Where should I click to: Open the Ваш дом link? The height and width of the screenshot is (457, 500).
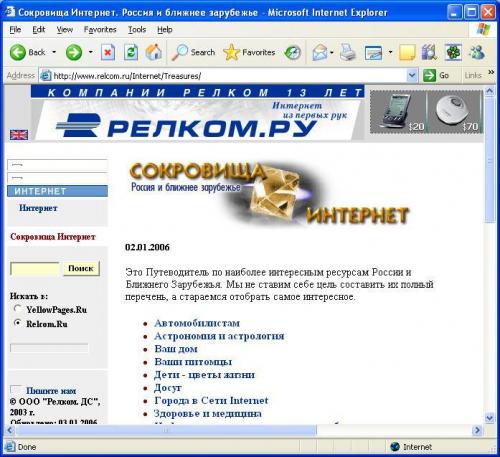click(176, 349)
